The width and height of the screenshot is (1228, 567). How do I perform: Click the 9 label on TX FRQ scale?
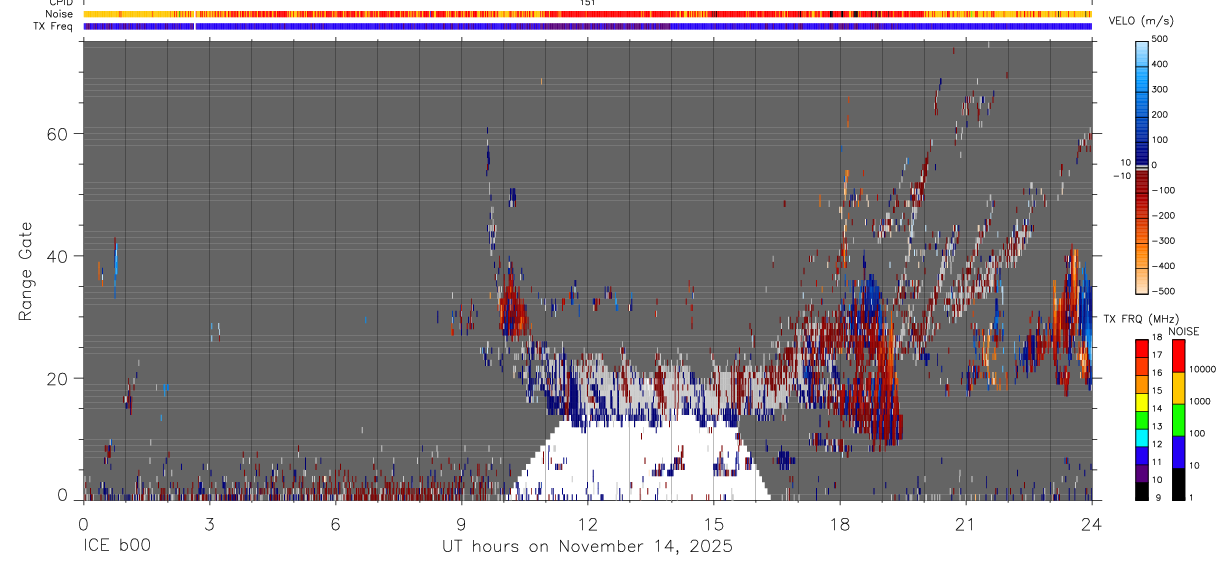click(1157, 497)
